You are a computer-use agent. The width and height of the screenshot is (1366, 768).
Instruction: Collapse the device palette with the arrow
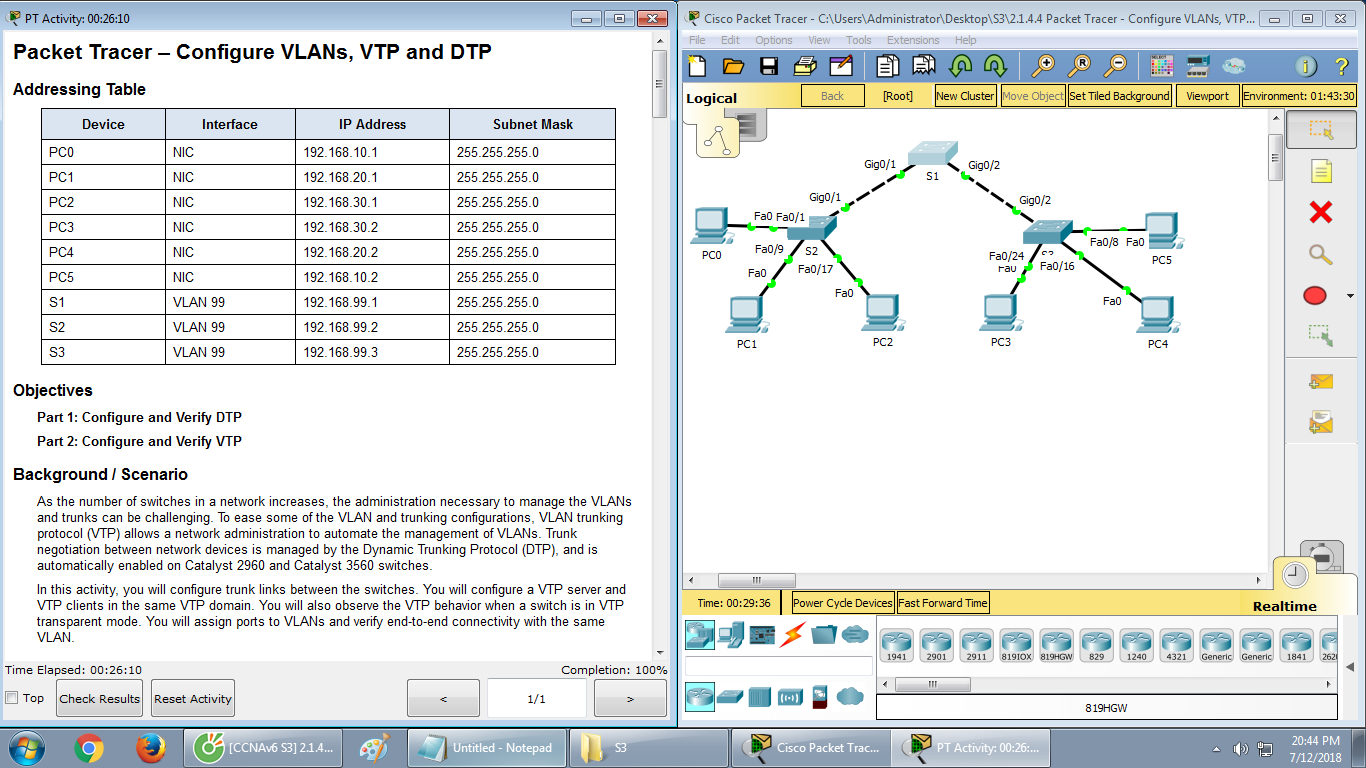tap(1351, 667)
